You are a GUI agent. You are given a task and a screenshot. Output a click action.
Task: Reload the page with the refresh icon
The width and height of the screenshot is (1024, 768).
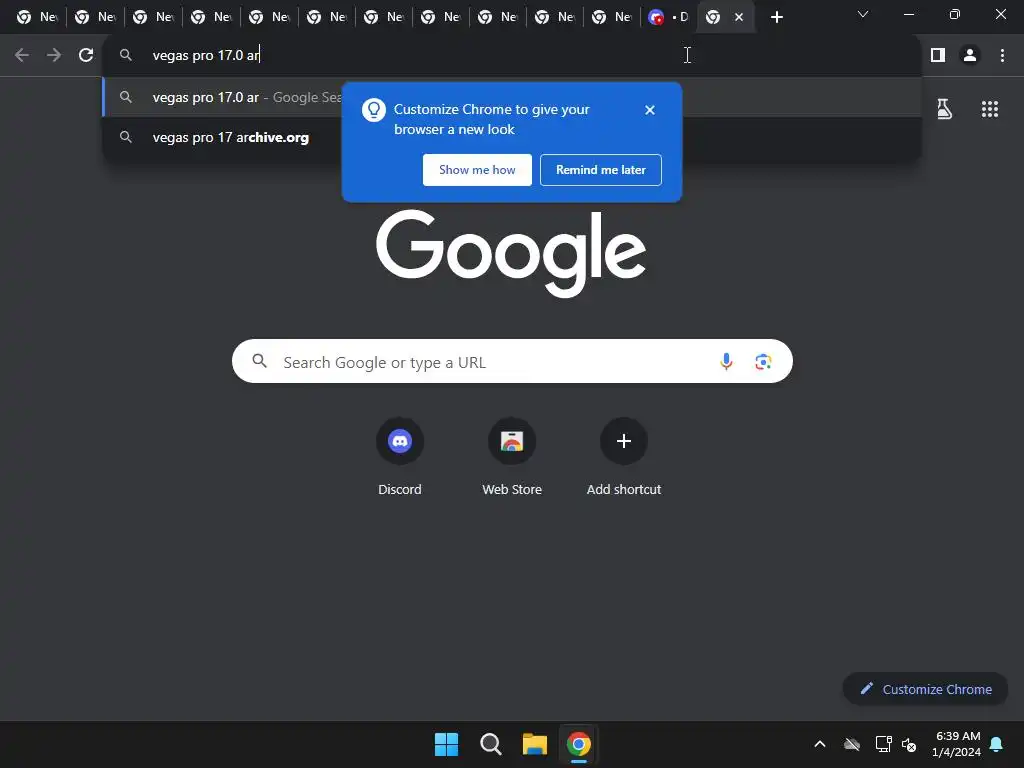[86, 56]
